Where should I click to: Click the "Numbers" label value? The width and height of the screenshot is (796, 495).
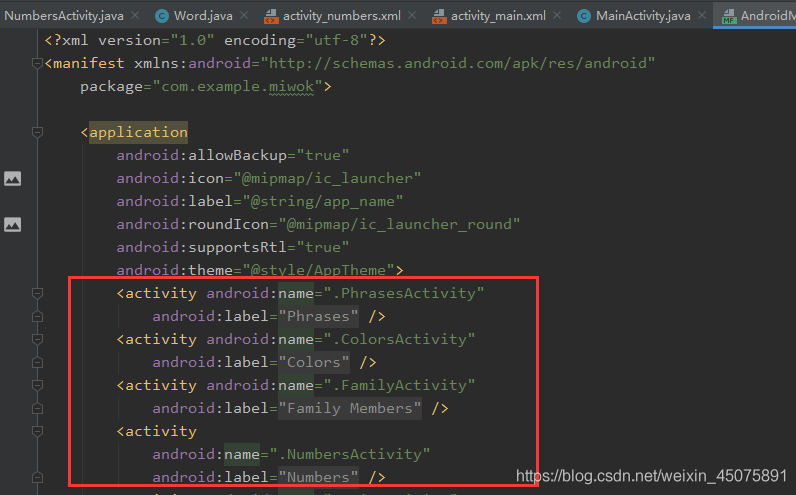coord(318,477)
